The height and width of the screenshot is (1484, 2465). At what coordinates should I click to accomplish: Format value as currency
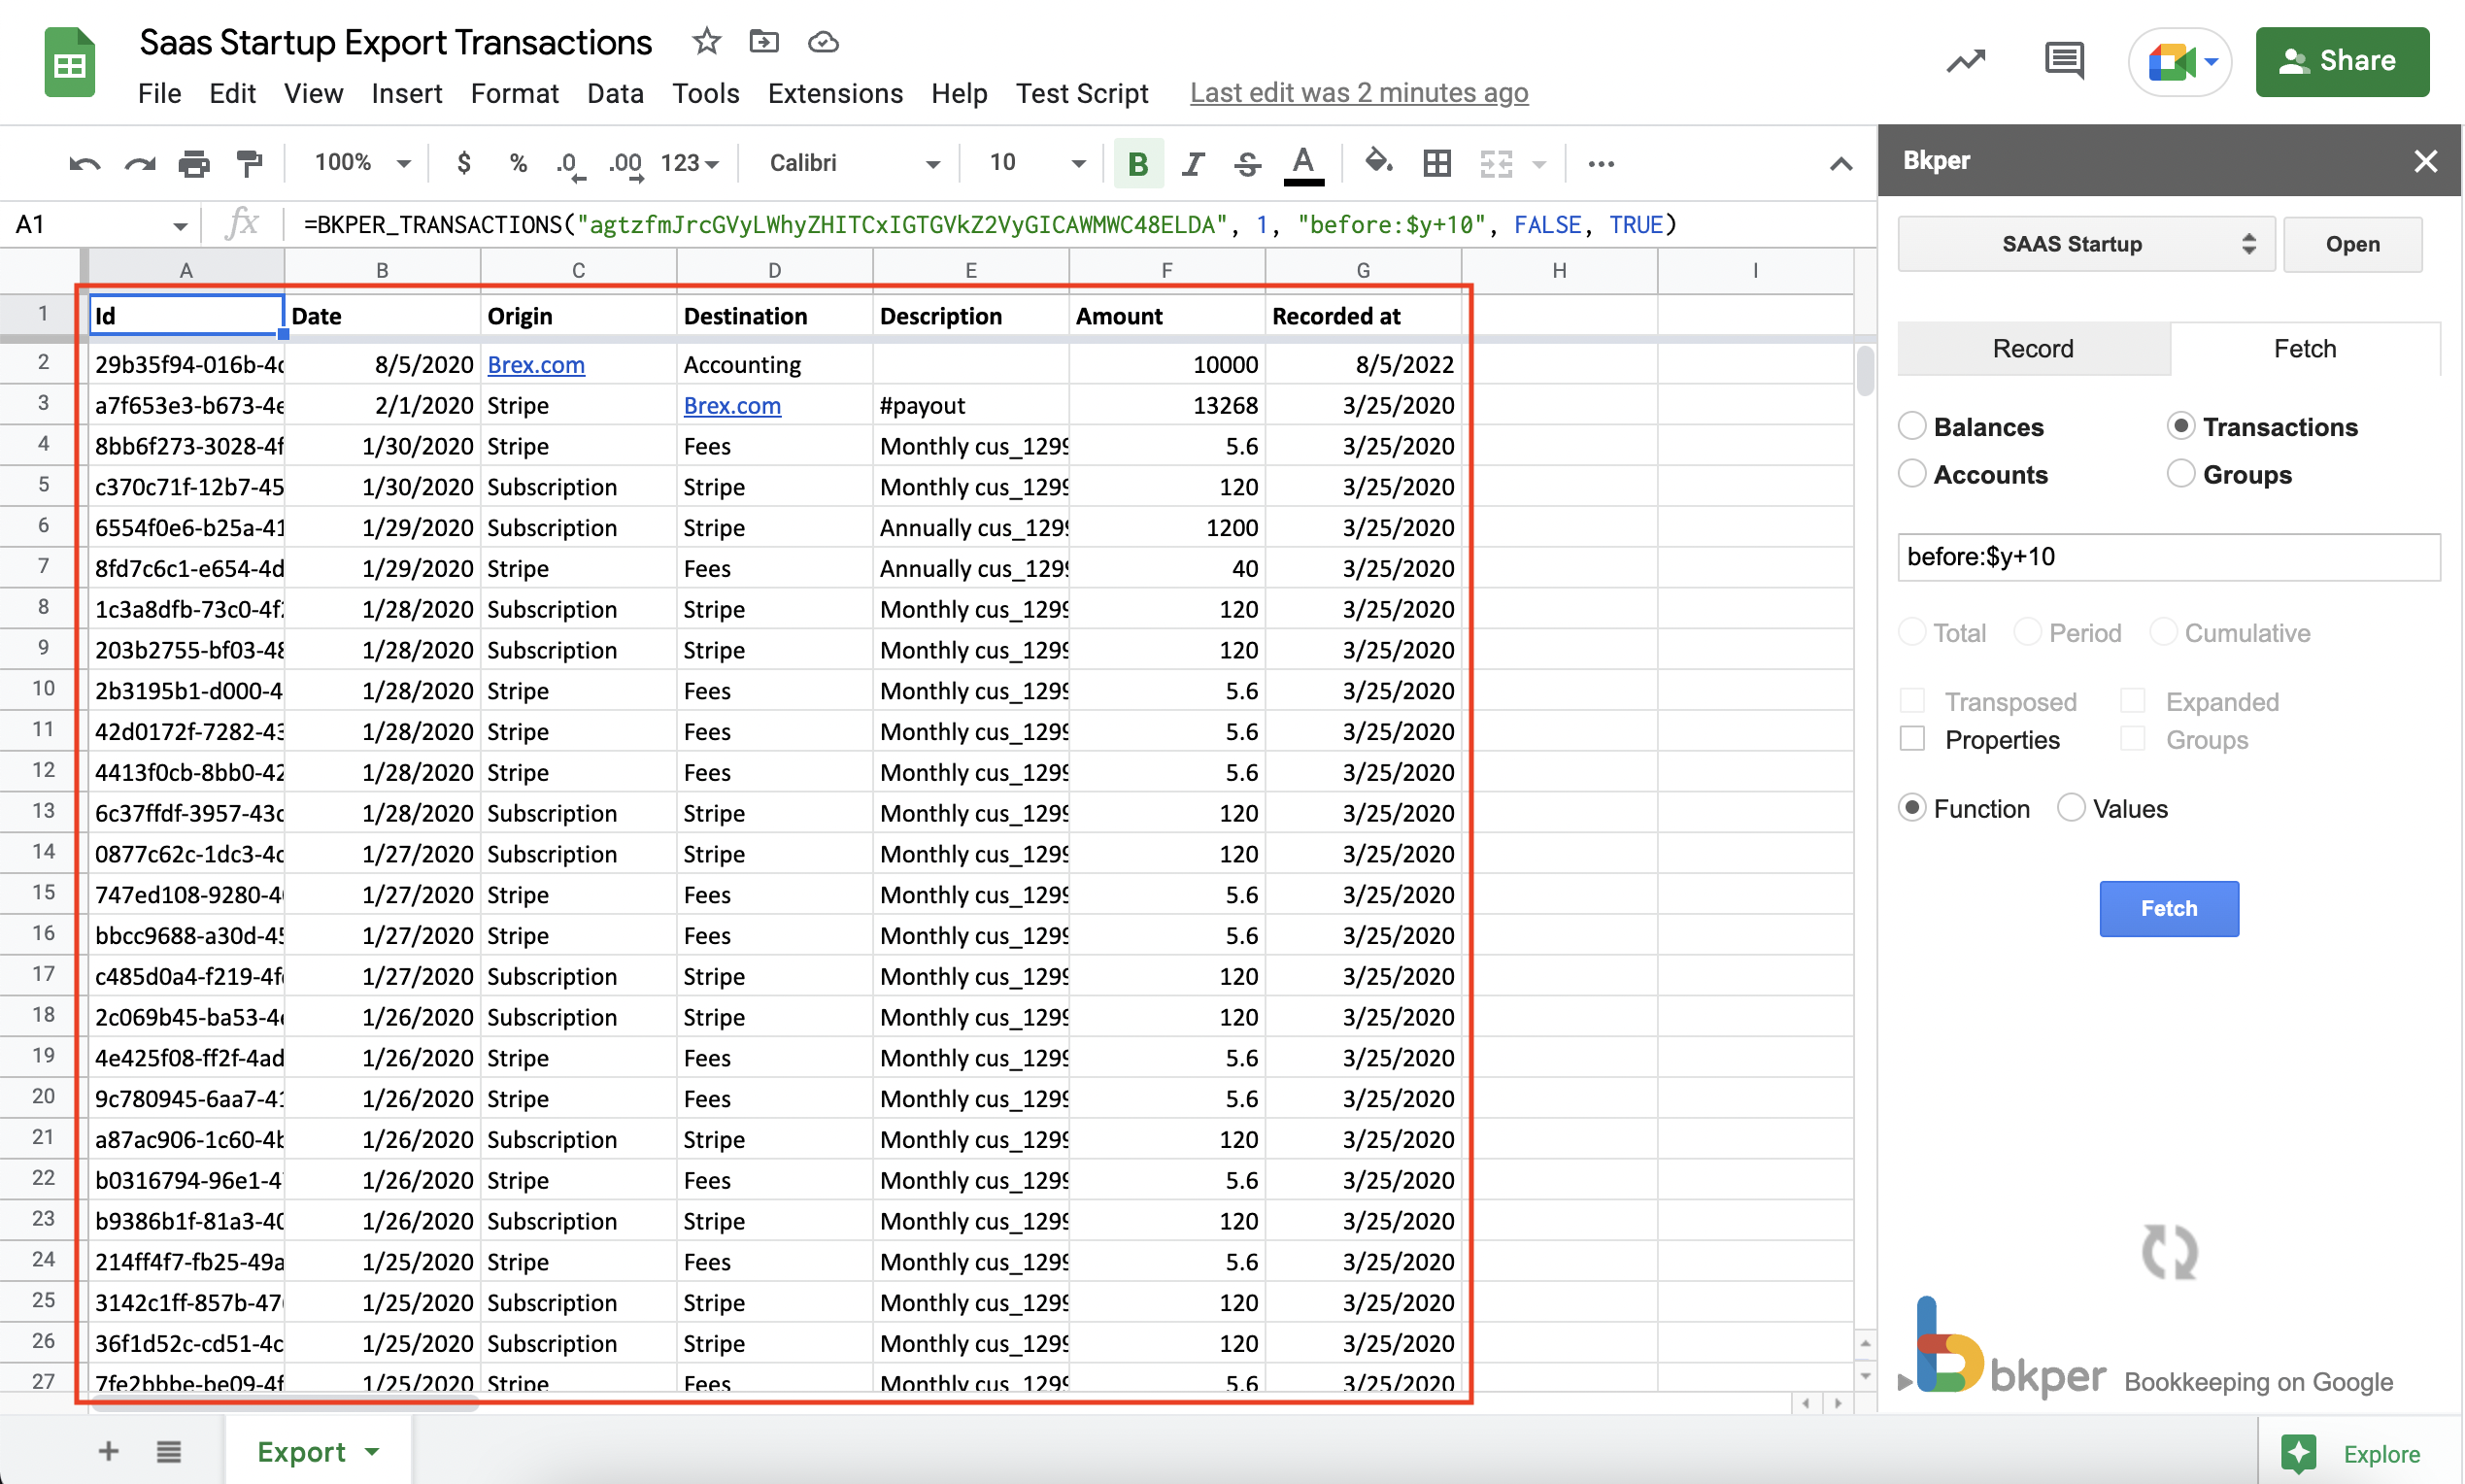(x=463, y=163)
